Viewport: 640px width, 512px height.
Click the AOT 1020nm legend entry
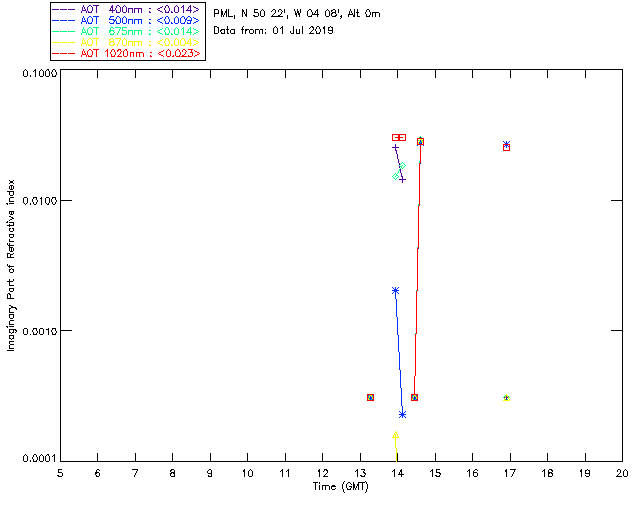click(126, 53)
